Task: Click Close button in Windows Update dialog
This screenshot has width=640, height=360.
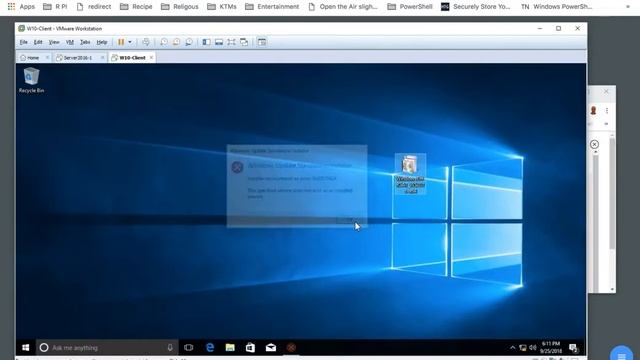Action: 346,220
